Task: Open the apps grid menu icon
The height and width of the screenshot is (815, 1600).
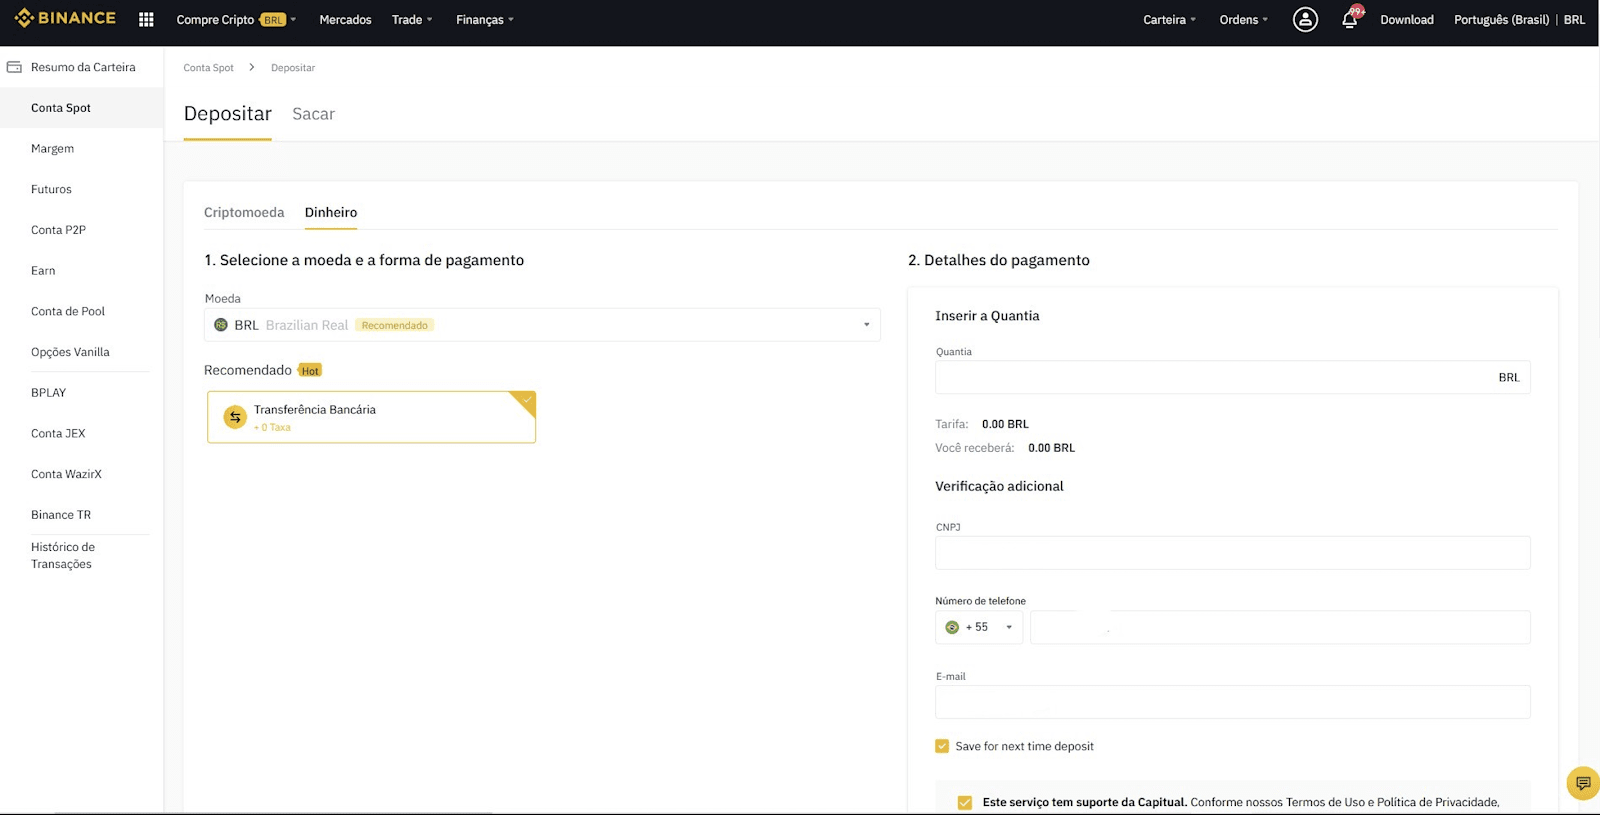Action: point(146,19)
